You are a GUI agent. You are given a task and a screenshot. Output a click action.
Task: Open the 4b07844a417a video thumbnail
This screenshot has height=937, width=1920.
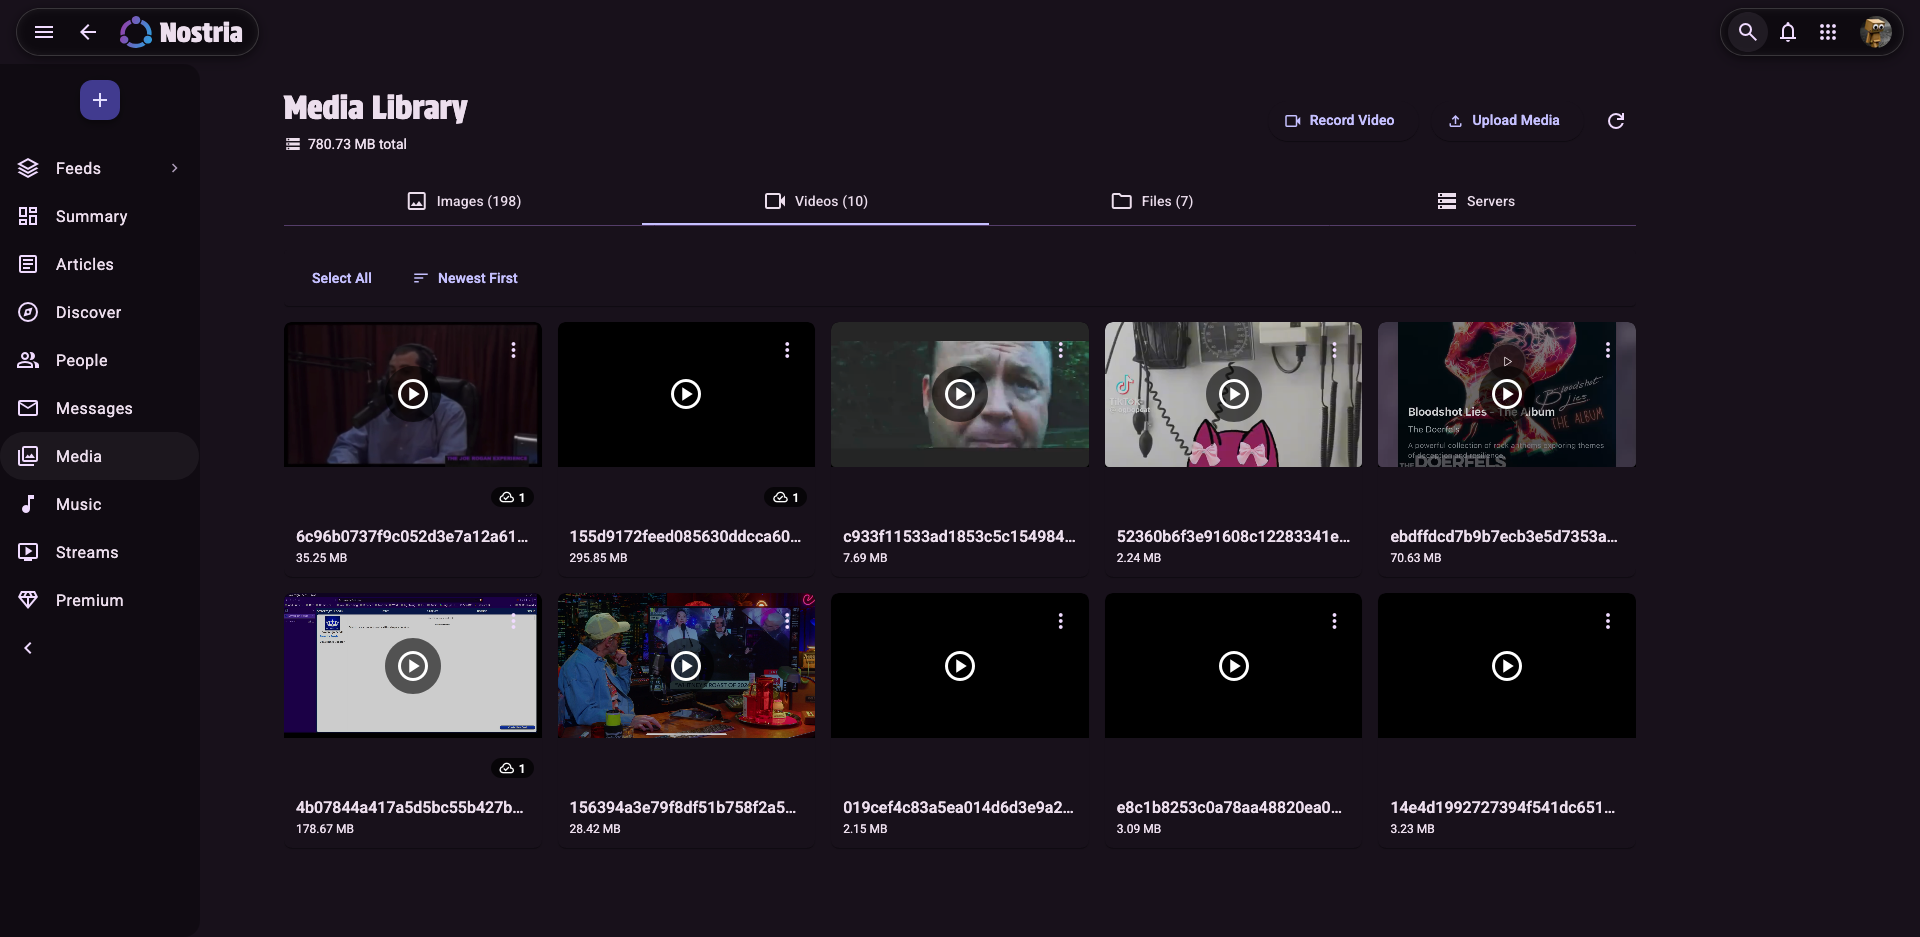tap(412, 666)
